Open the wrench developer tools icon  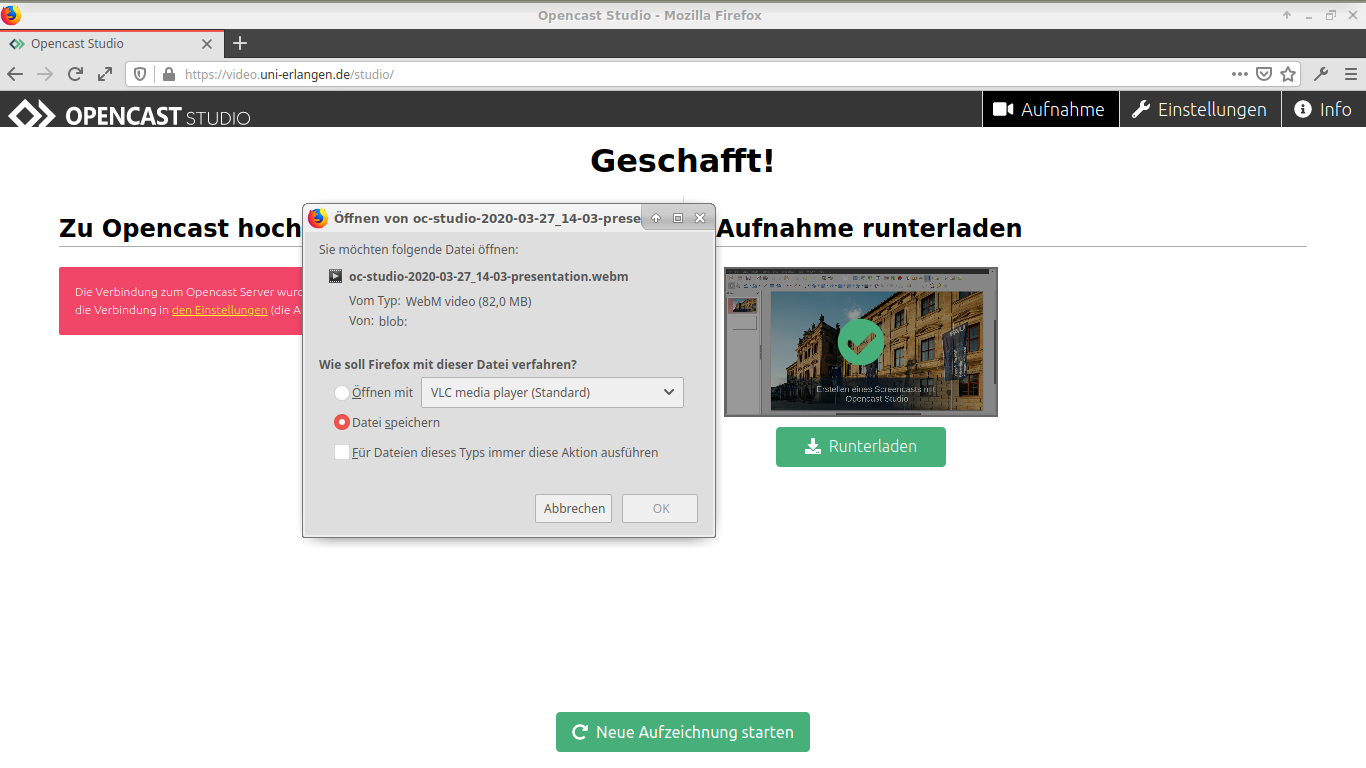click(1321, 74)
